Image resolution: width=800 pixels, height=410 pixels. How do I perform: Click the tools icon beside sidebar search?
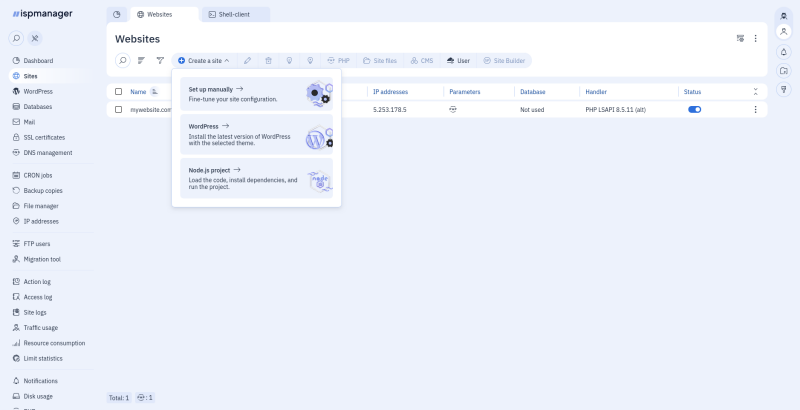(x=35, y=38)
